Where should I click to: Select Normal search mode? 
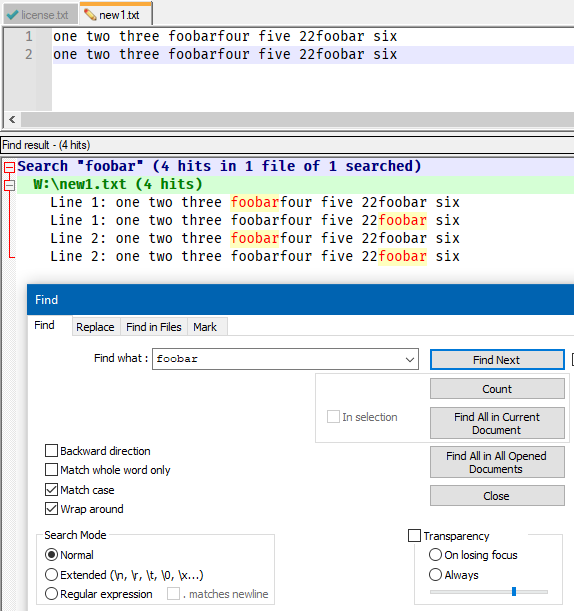pos(51,554)
